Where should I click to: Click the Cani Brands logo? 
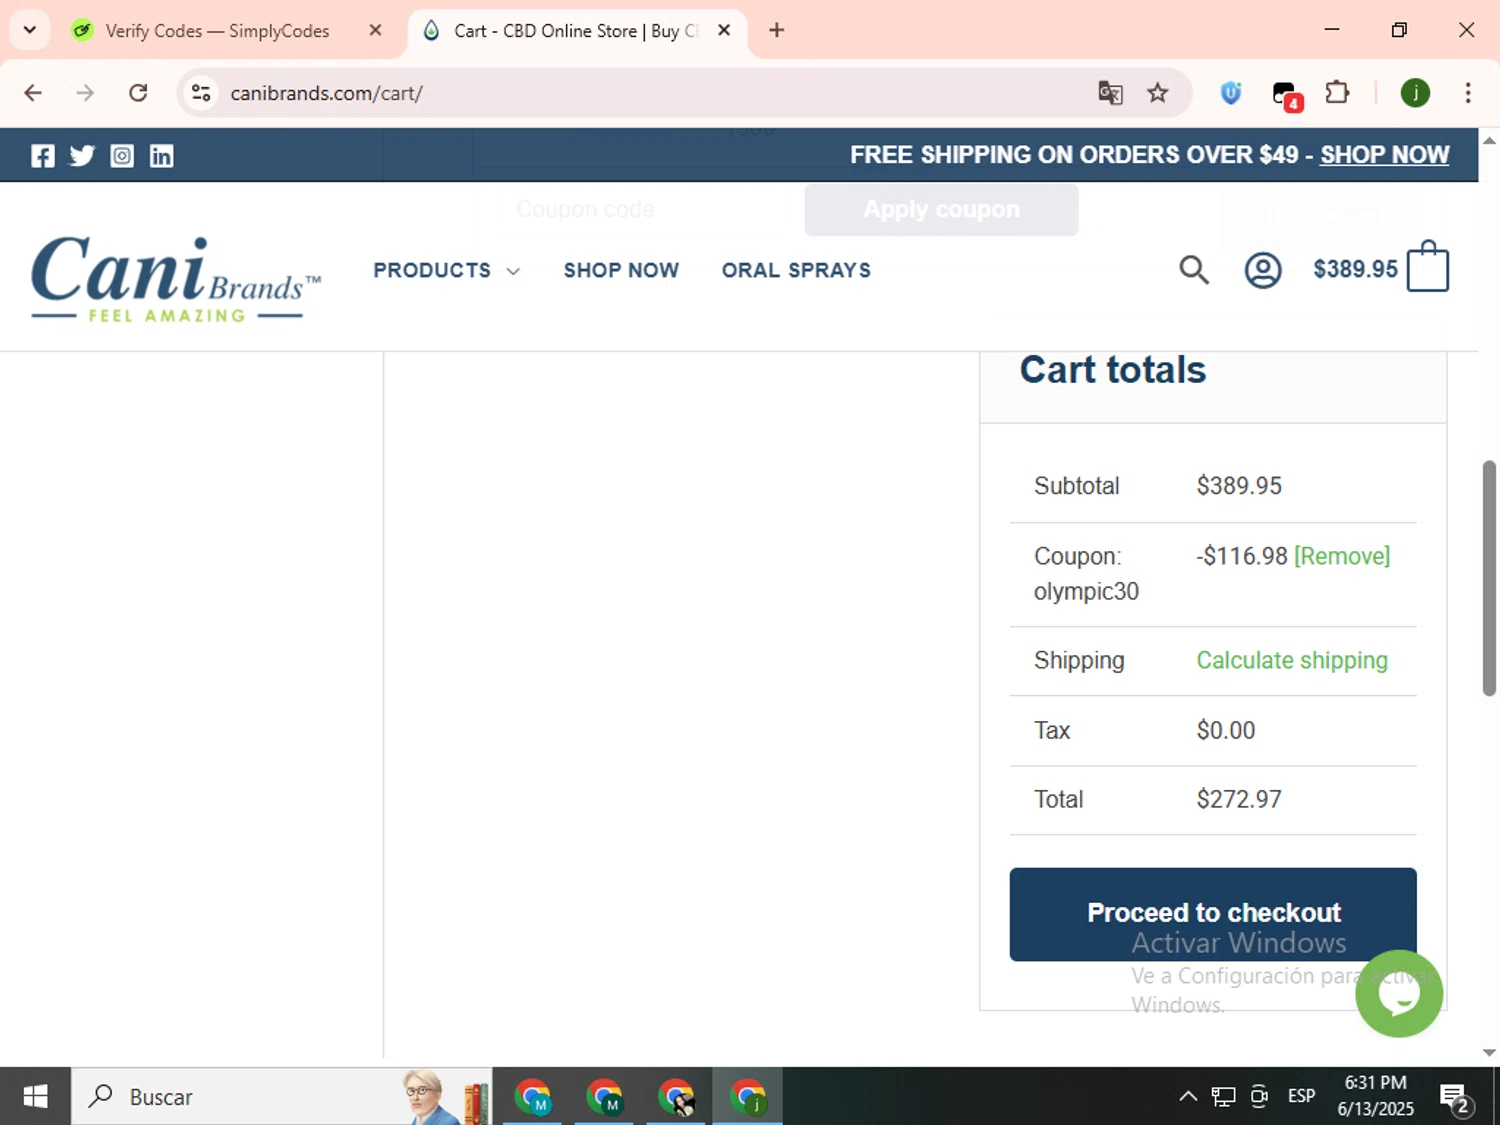click(x=176, y=279)
